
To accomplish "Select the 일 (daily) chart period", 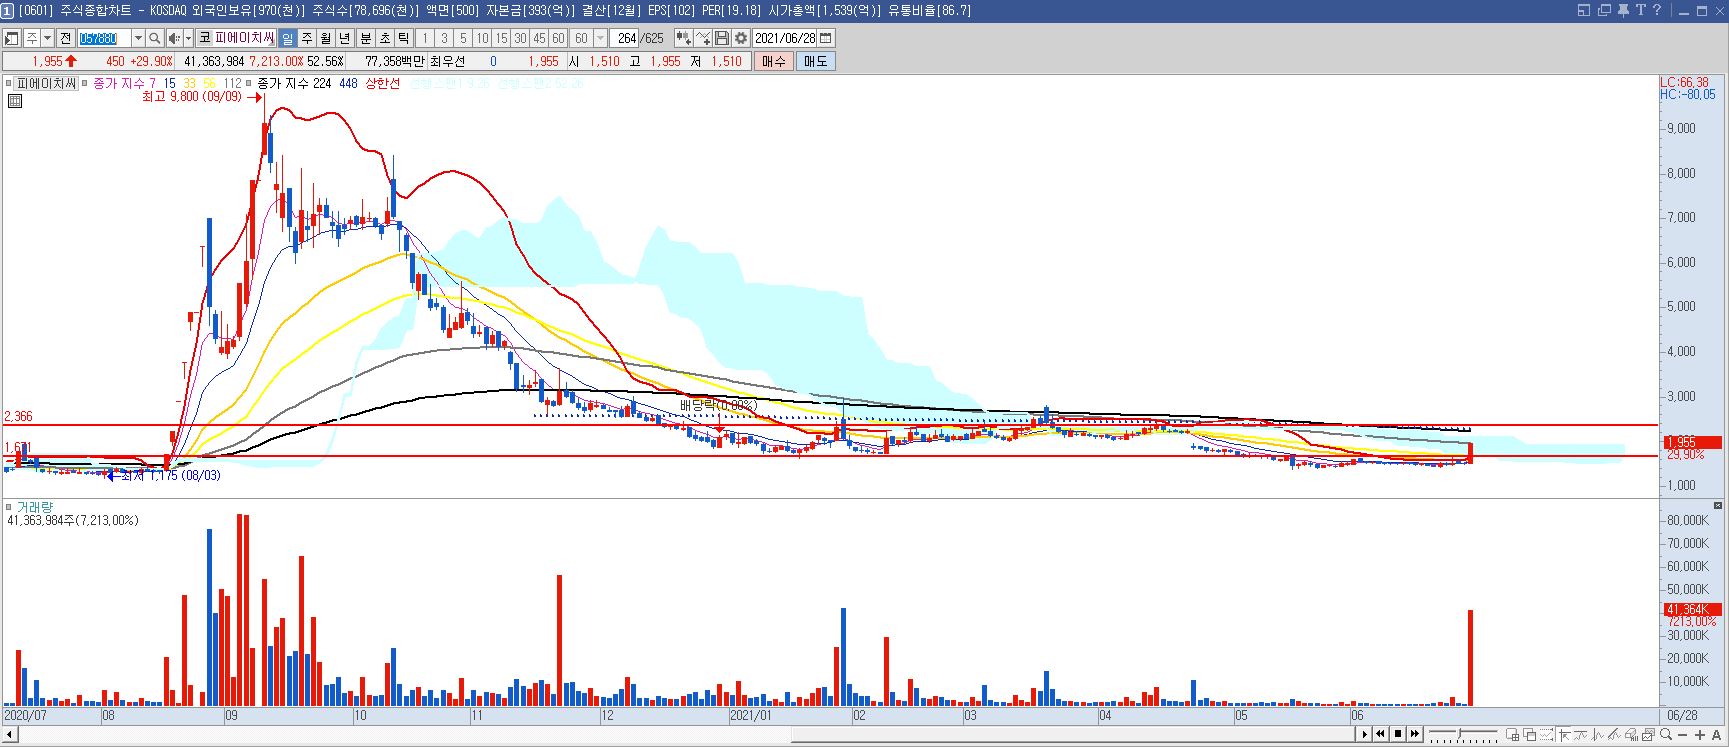I will pos(287,38).
